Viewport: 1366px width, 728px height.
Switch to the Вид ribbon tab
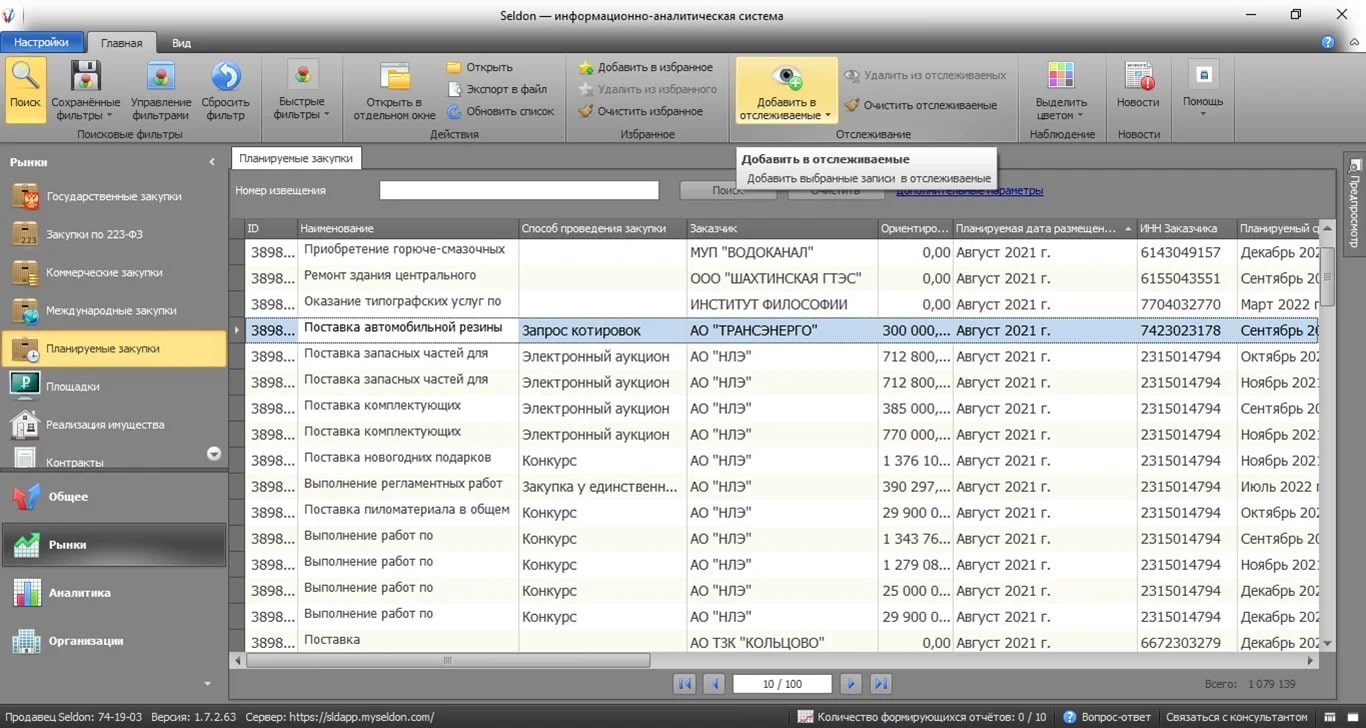tap(181, 43)
